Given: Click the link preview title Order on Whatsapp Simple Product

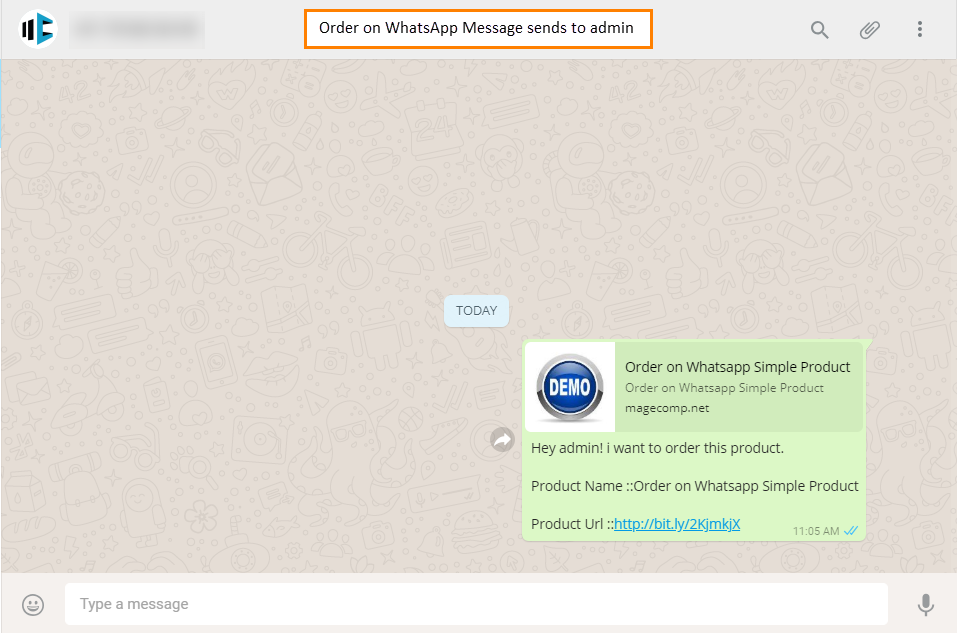Looking at the screenshot, I should point(737,367).
